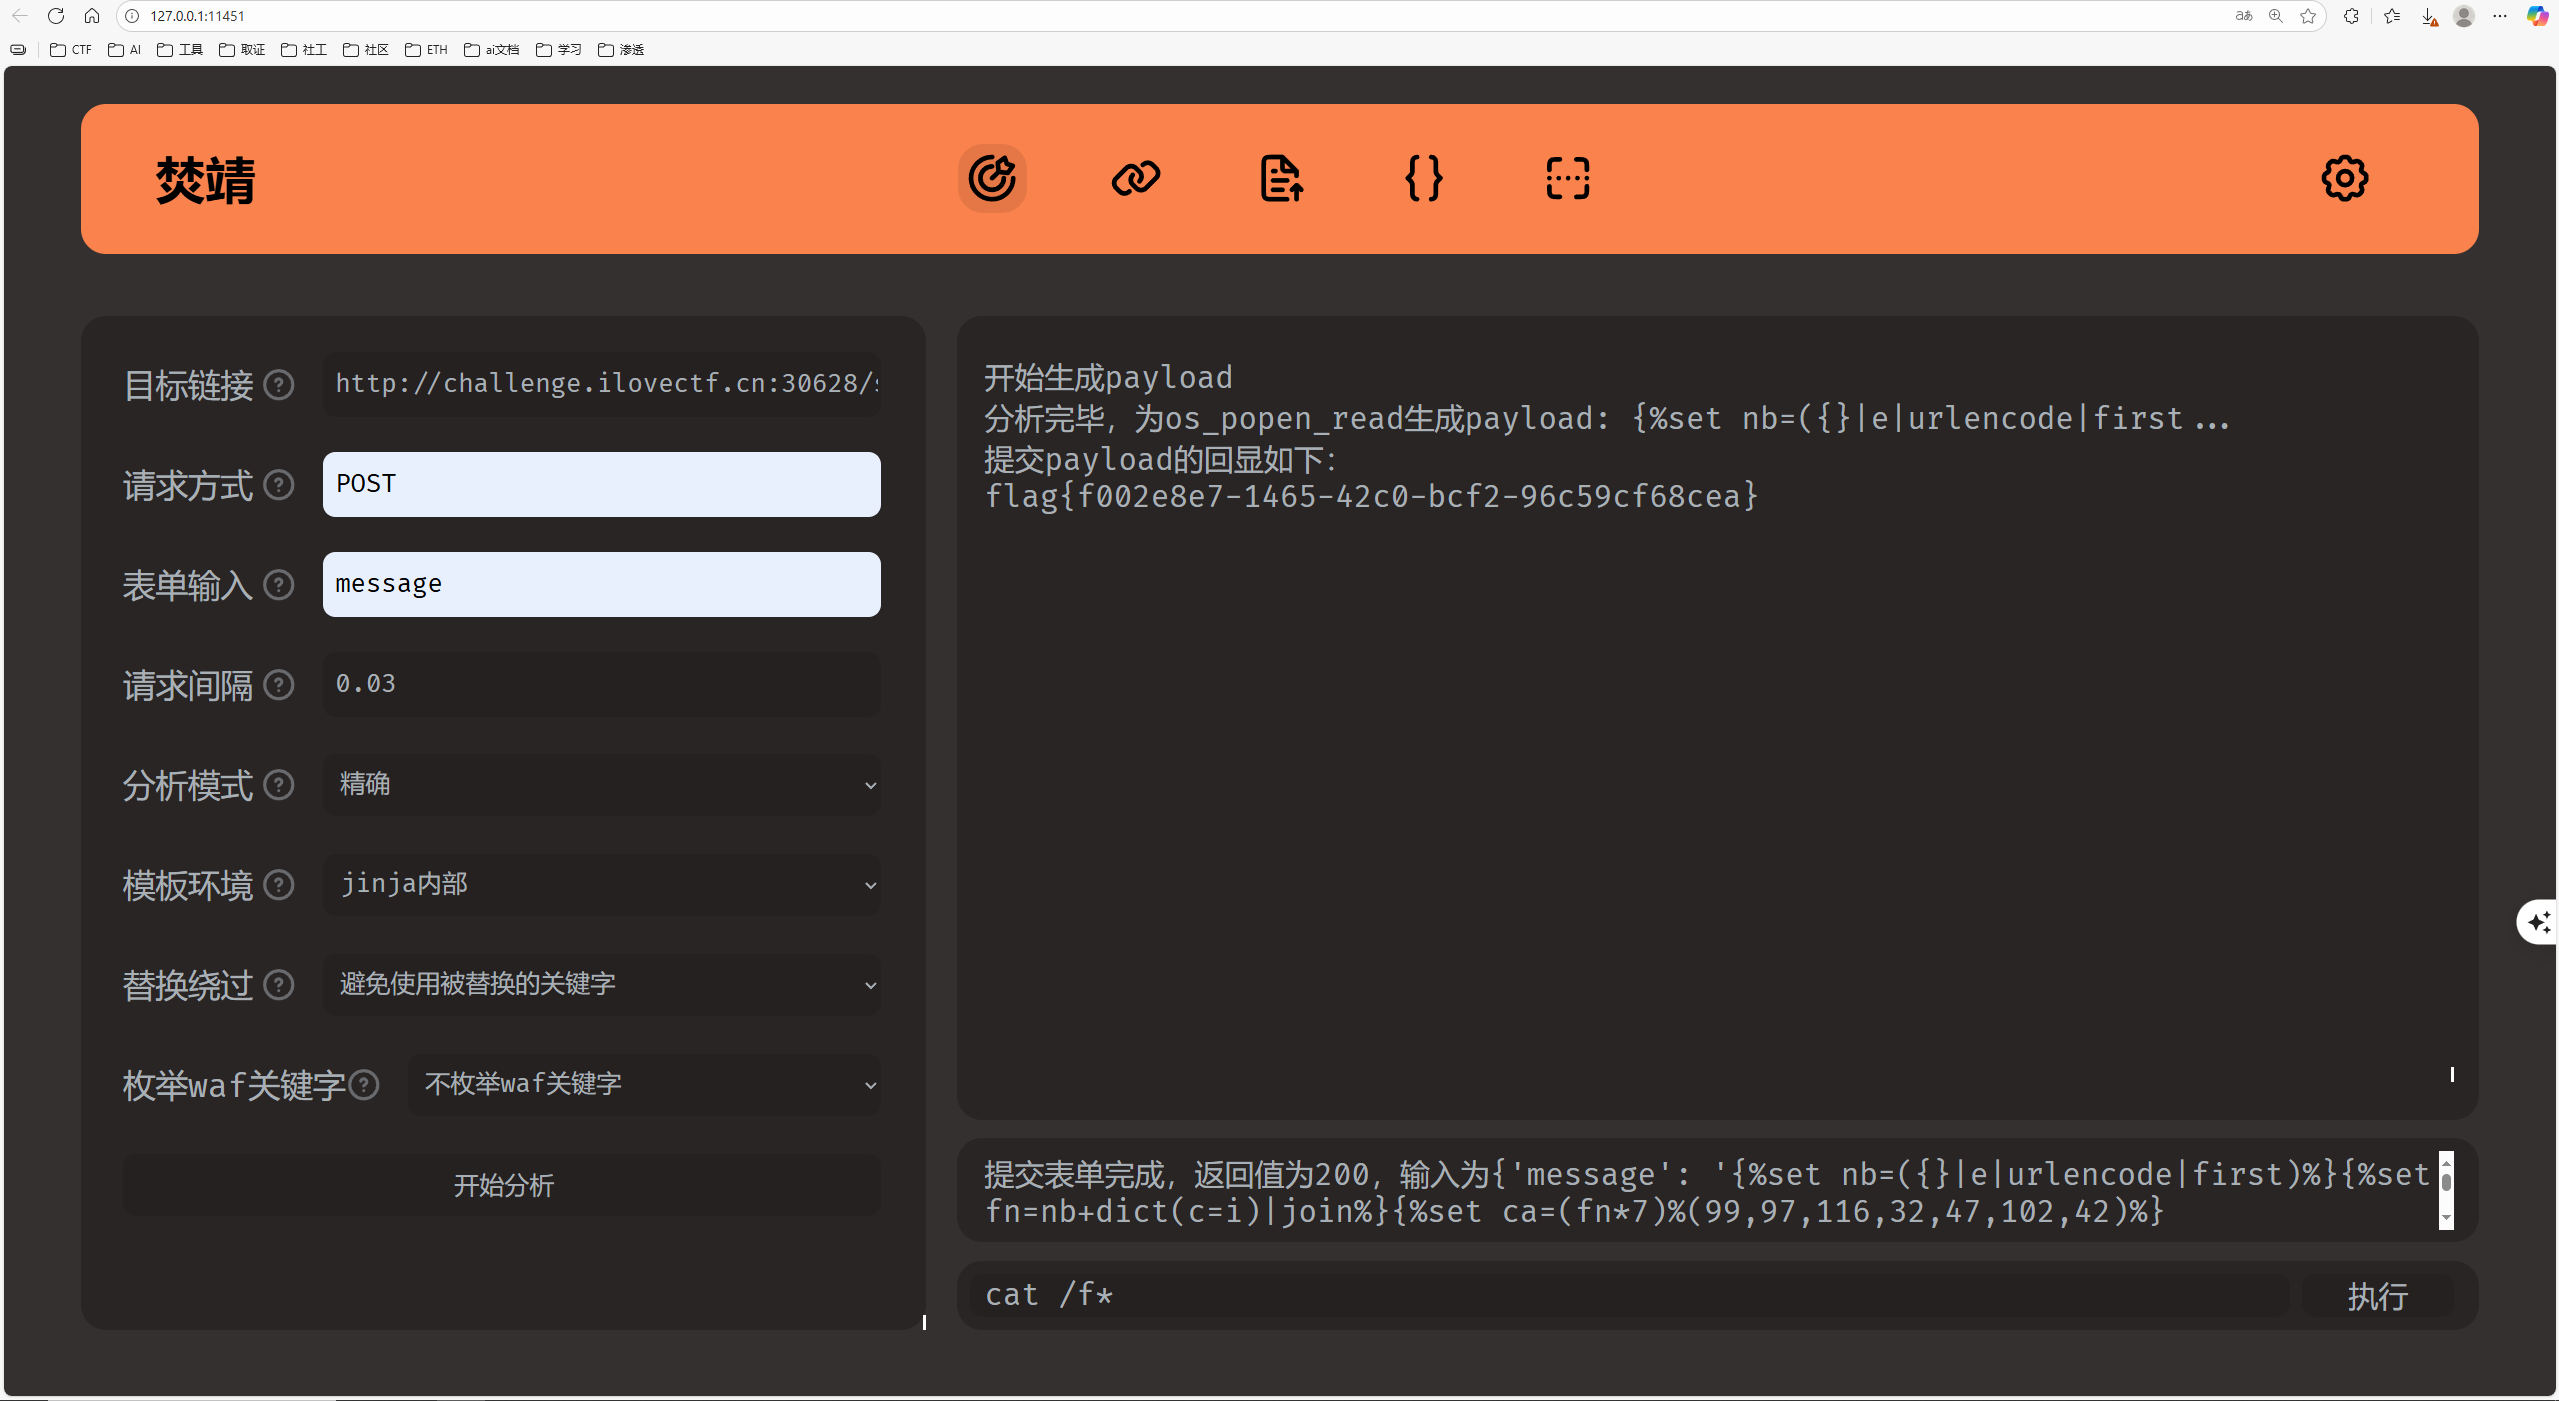This screenshot has height=1401, width=2559.
Task: Click help icon beside 枚举waf关键字
Action: coord(364,1085)
